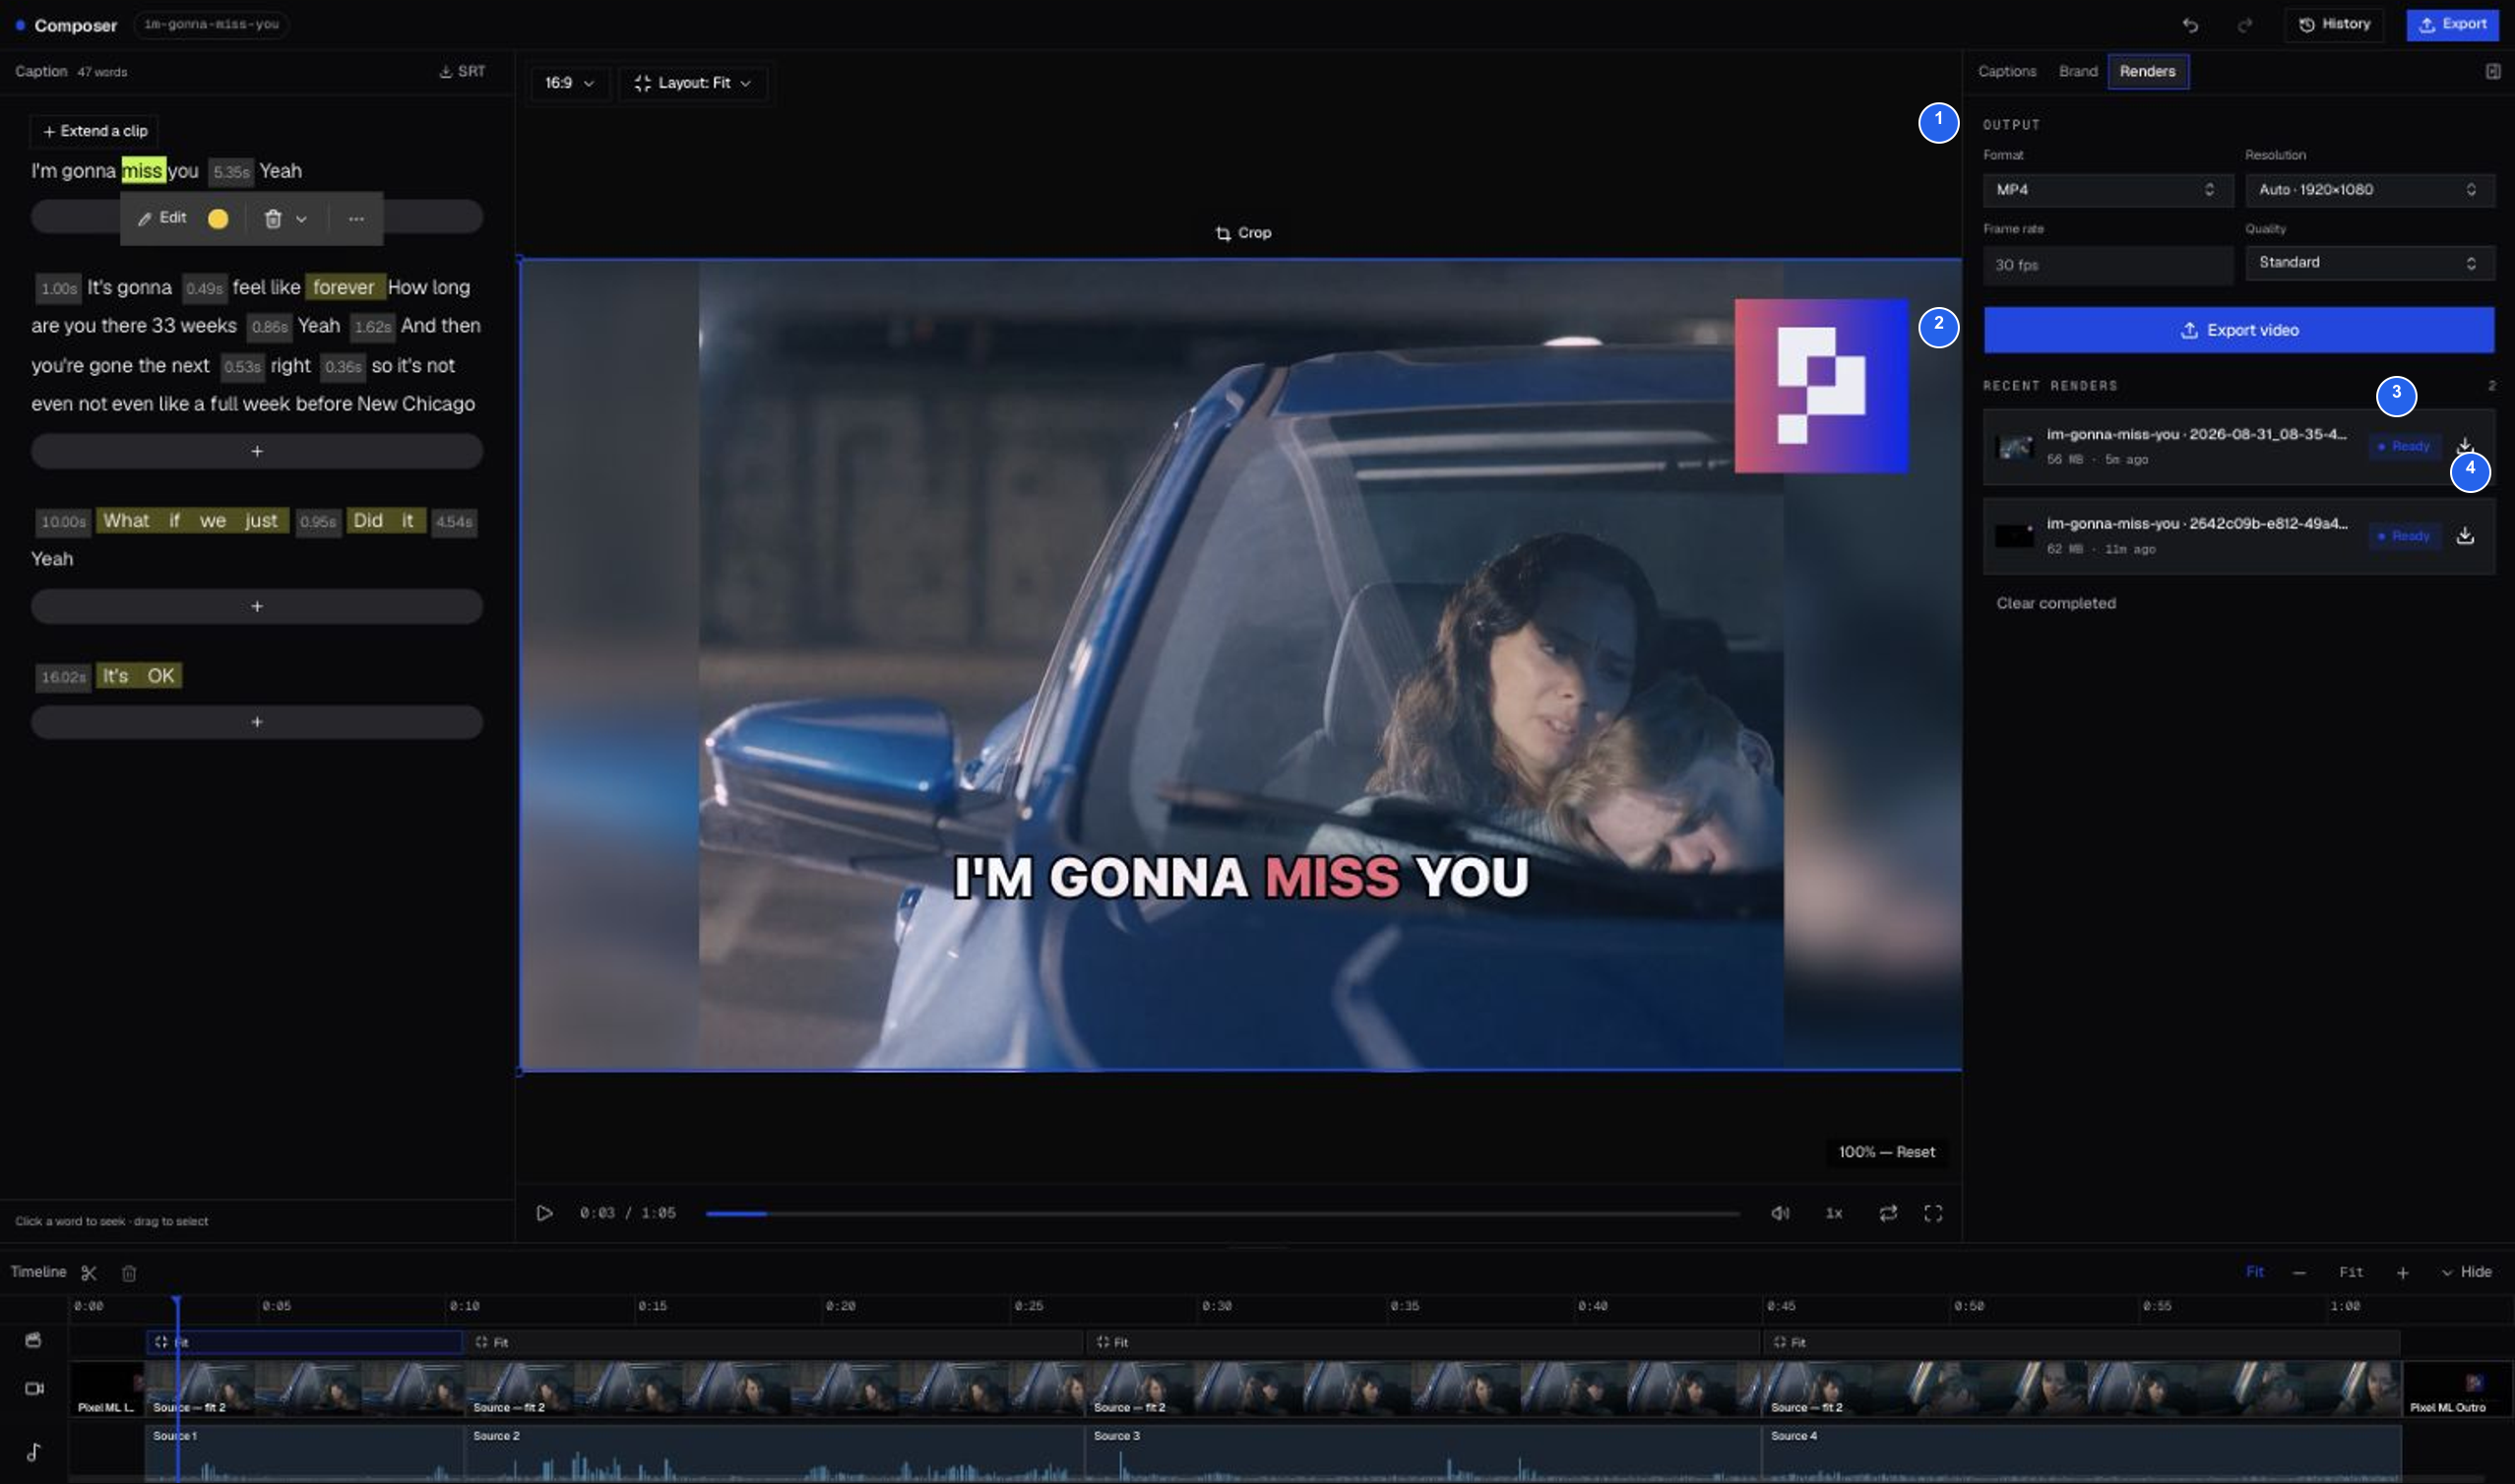The height and width of the screenshot is (1484, 2515).
Task: Add a clip after 'New Chicago' paragraph
Action: pyautogui.click(x=257, y=451)
